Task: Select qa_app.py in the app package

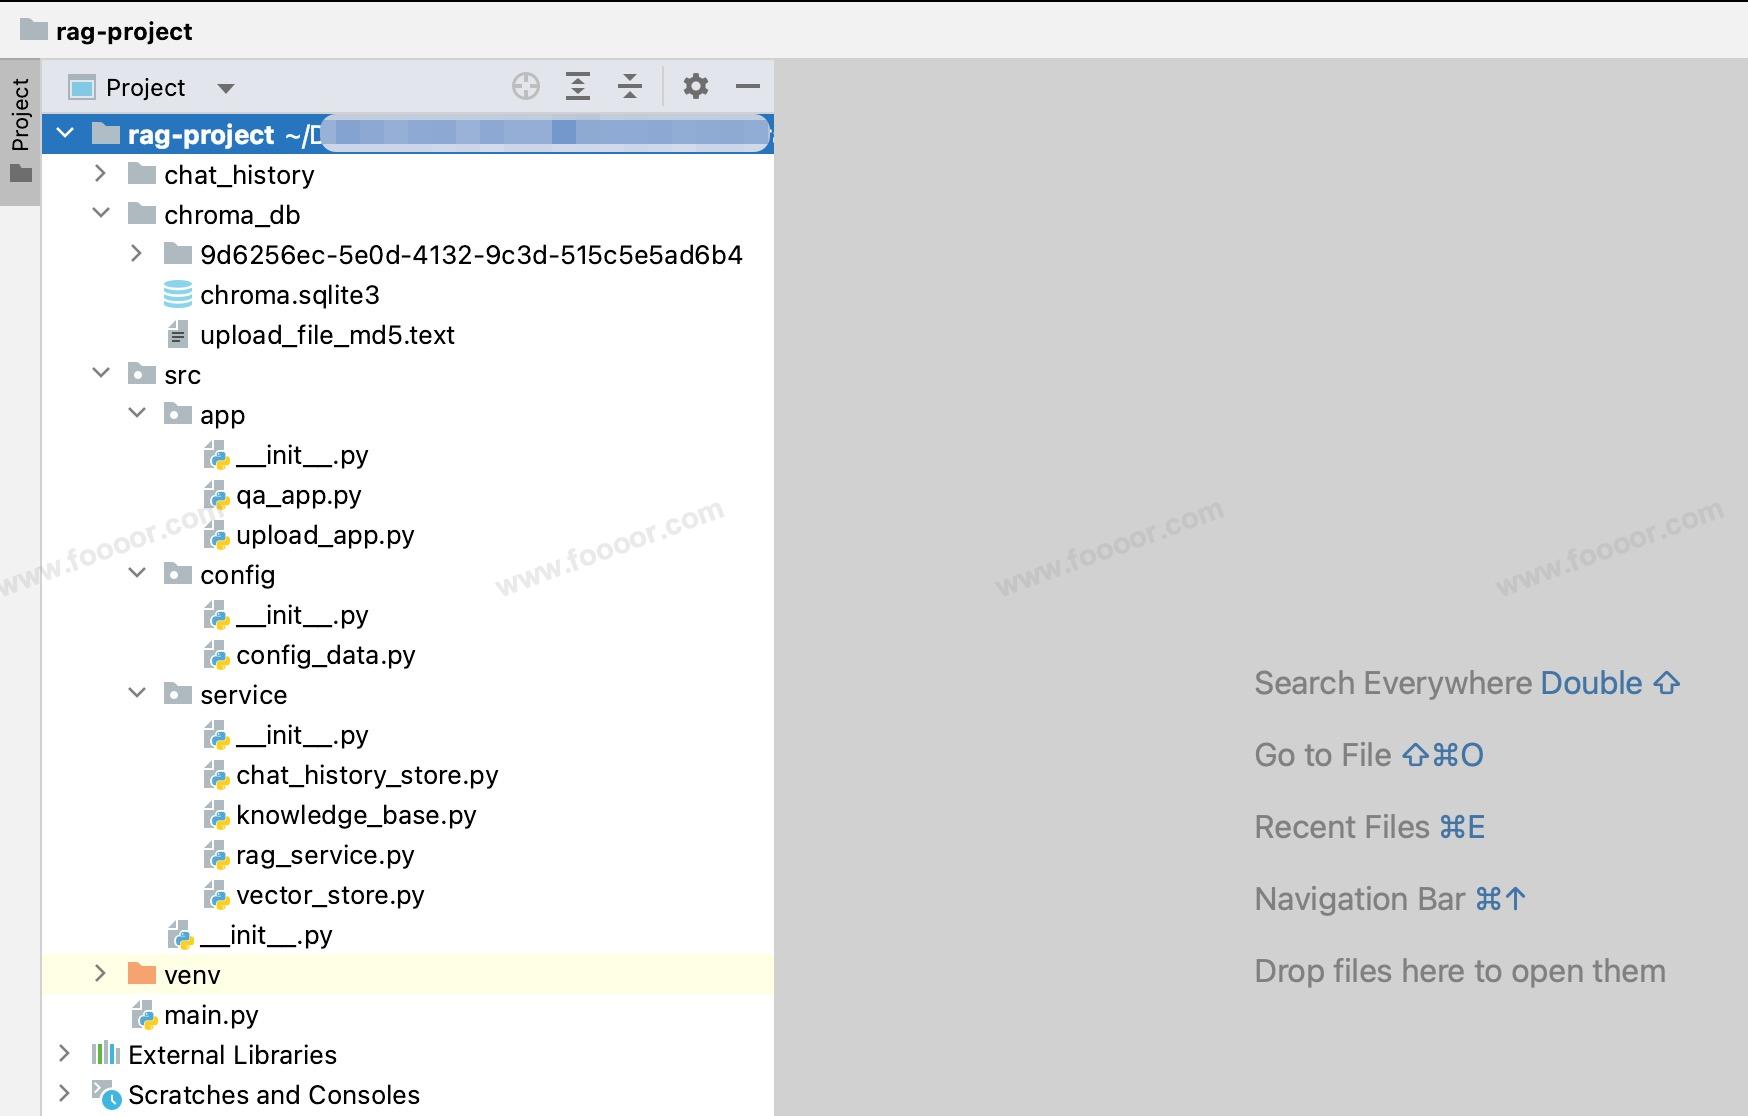Action: pos(298,495)
